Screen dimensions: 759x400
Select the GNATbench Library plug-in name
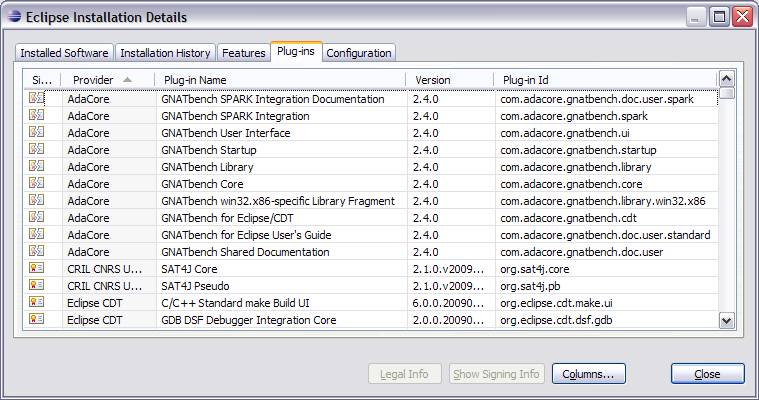point(207,167)
